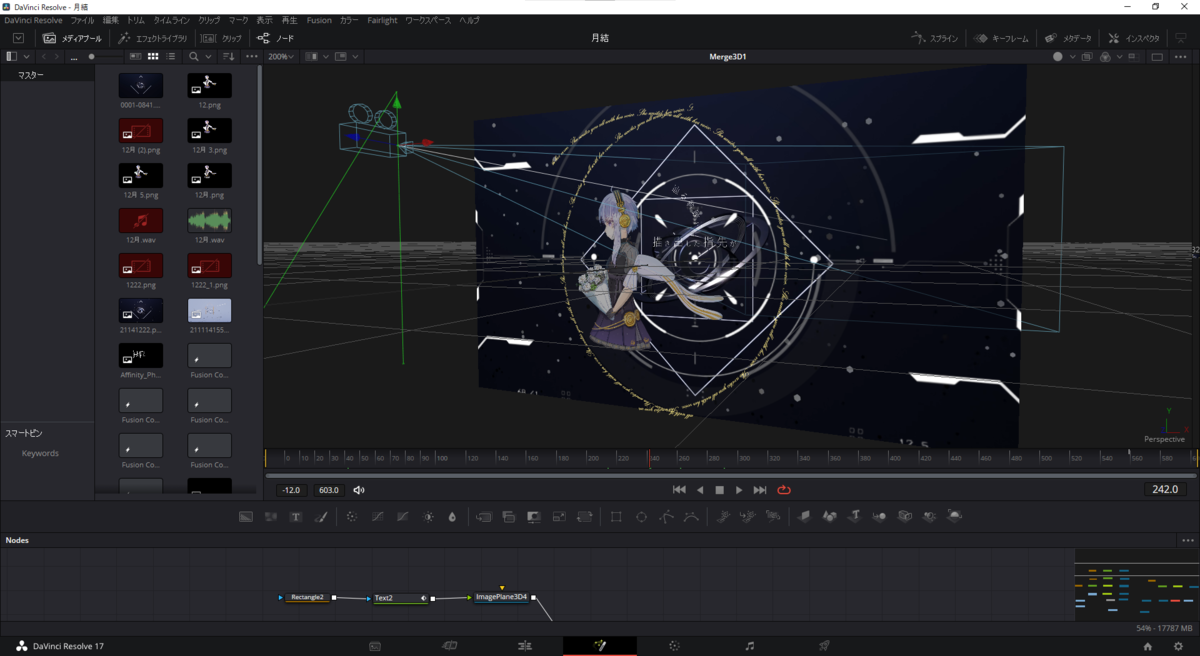Viewport: 1200px width, 656px height.
Task: Add a Transform node from toolbar
Action: coord(585,517)
